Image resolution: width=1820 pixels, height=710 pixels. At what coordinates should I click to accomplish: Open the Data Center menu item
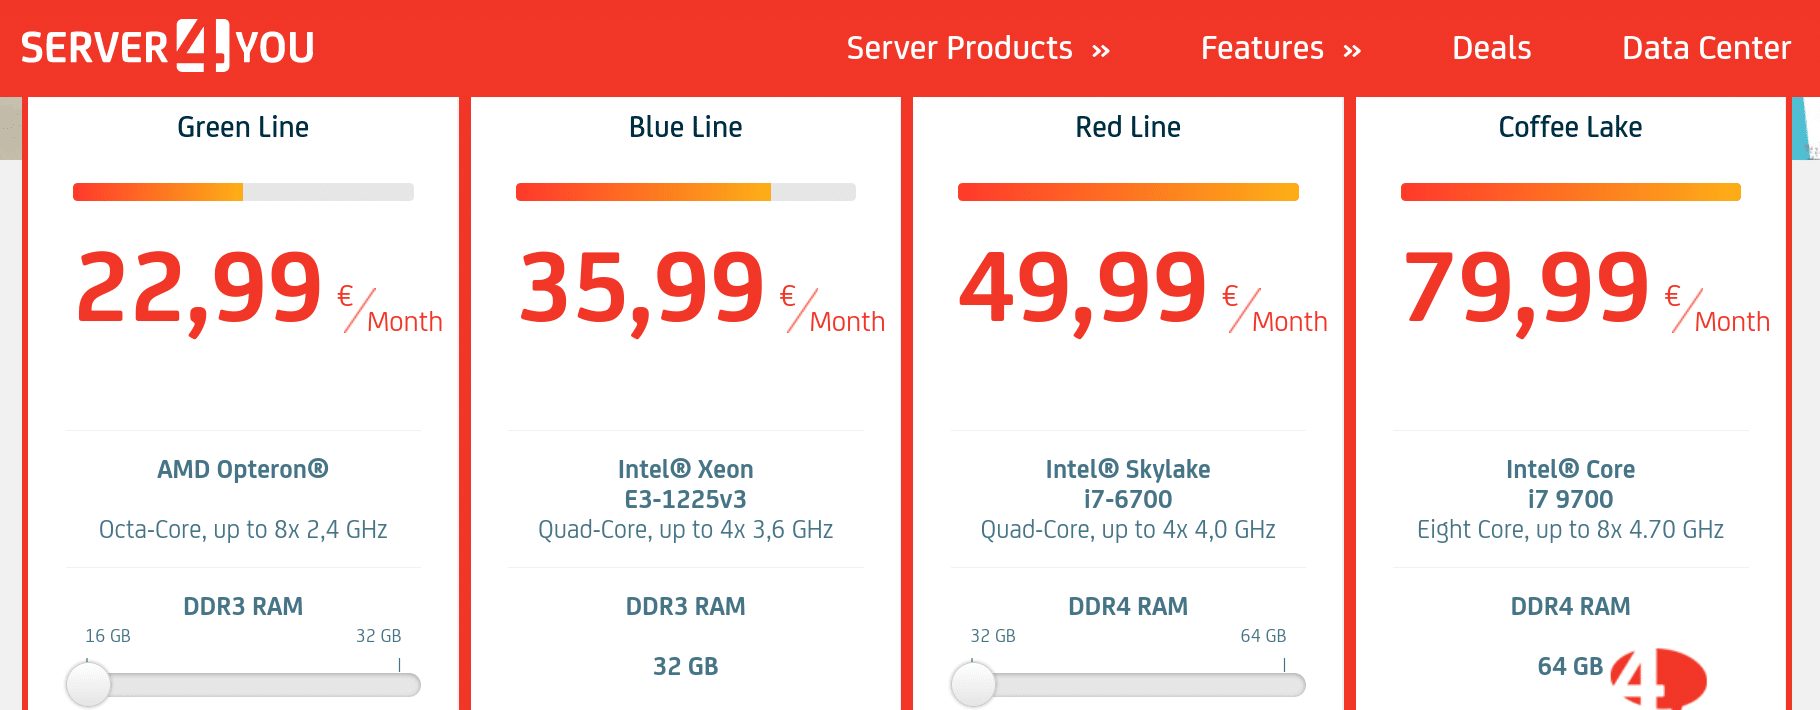pyautogui.click(x=1706, y=48)
